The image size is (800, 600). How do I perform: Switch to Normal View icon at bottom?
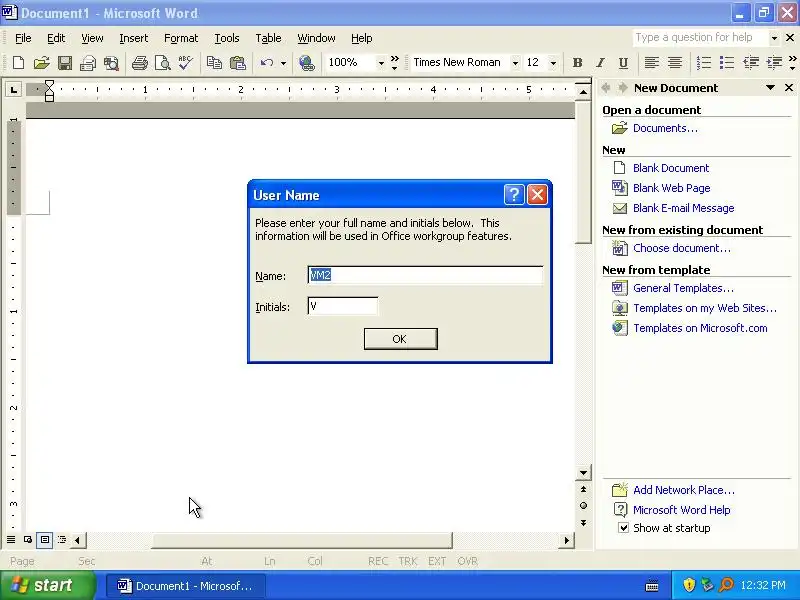11,540
